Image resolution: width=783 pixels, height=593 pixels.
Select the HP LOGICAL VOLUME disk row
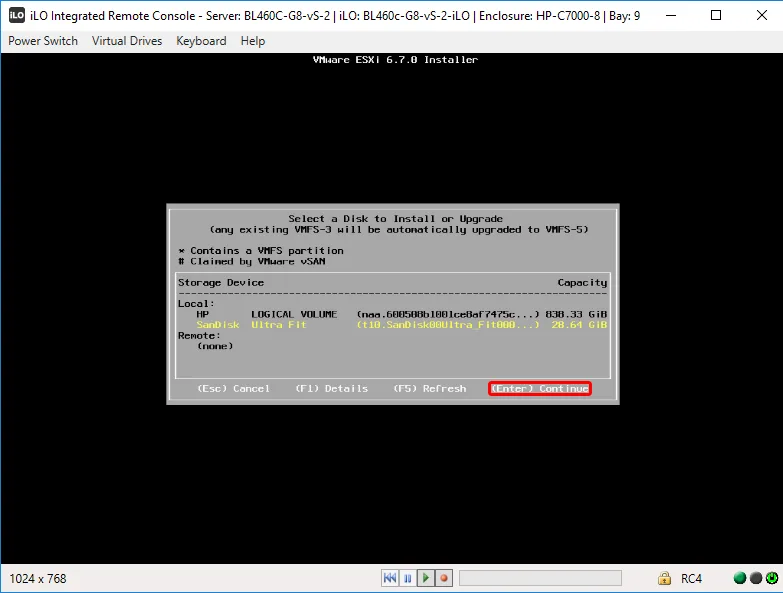[392, 314]
